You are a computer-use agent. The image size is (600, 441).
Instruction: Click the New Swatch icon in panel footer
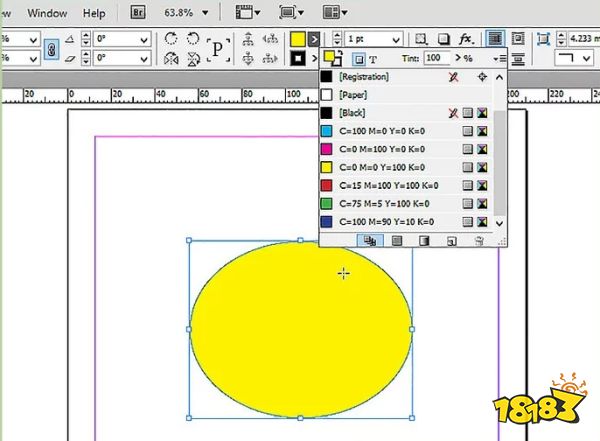(x=451, y=241)
